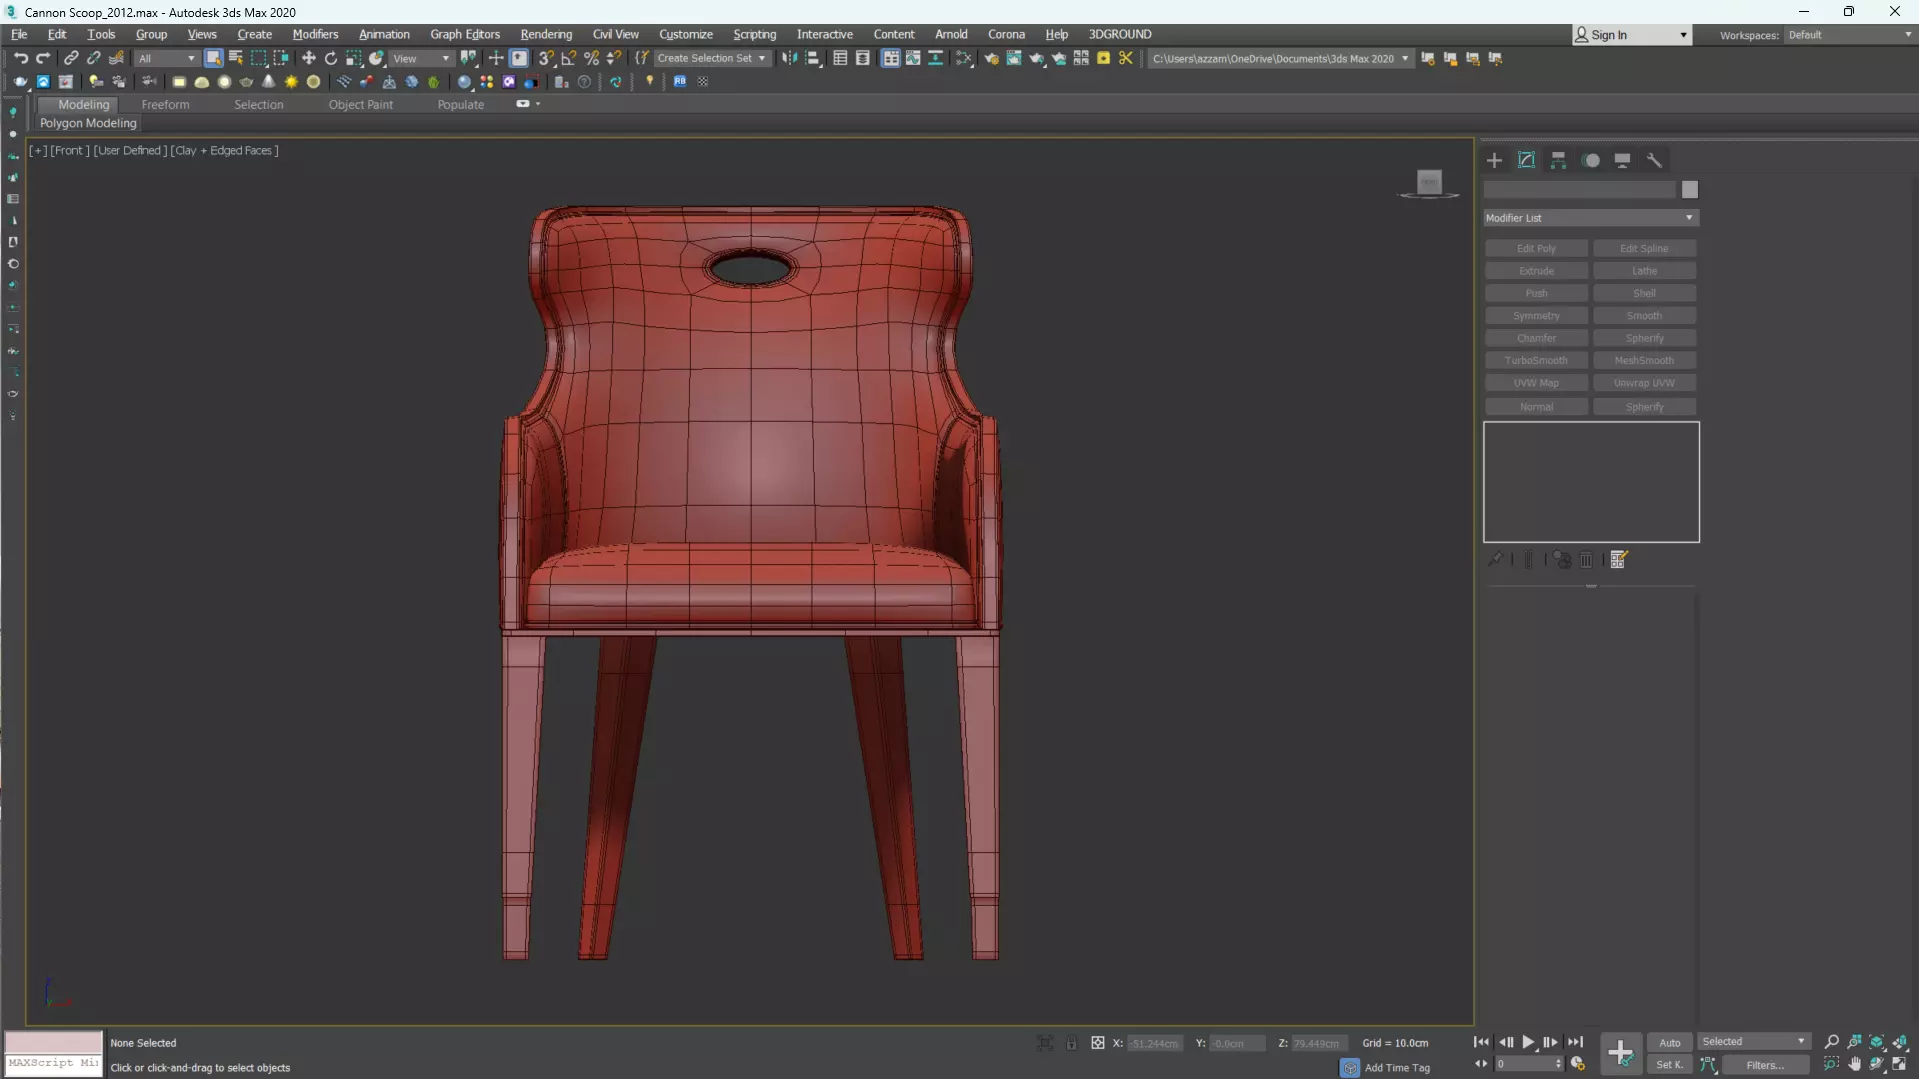Click the Unwrap UVW modifier button

coord(1644,383)
